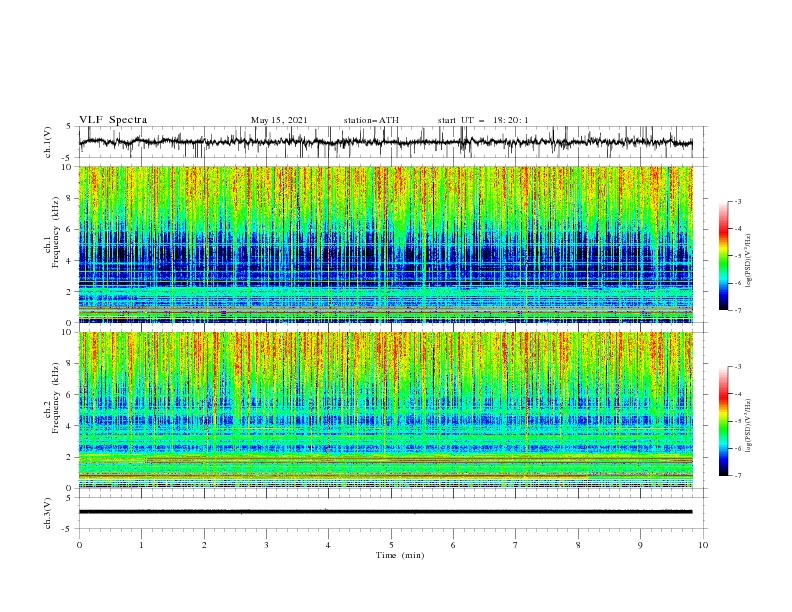This screenshot has height=612, width=792.
Task: Click the "station=ATH" label
Action: (x=371, y=120)
